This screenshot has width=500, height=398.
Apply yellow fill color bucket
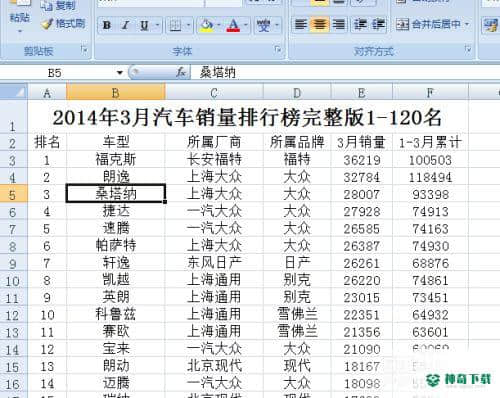[x=207, y=25]
